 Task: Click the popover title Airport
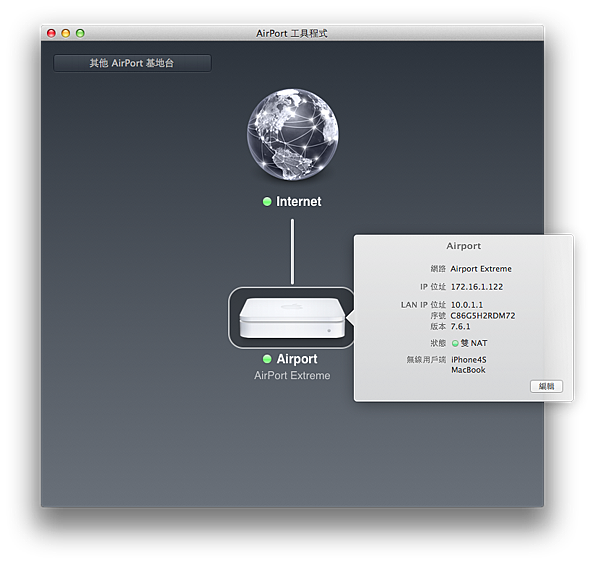[463, 246]
